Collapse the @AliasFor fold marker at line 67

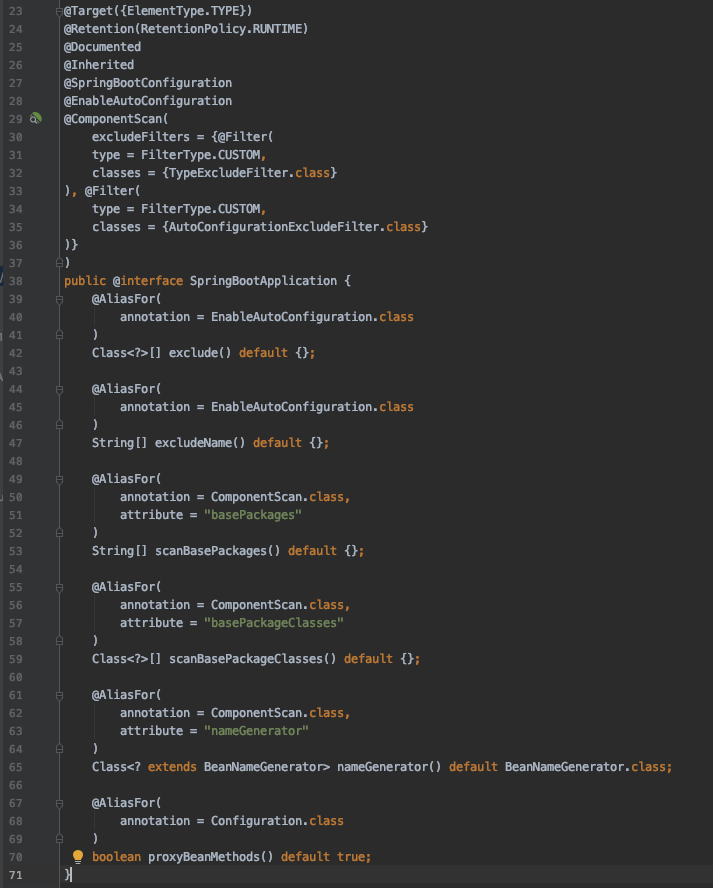coord(59,803)
